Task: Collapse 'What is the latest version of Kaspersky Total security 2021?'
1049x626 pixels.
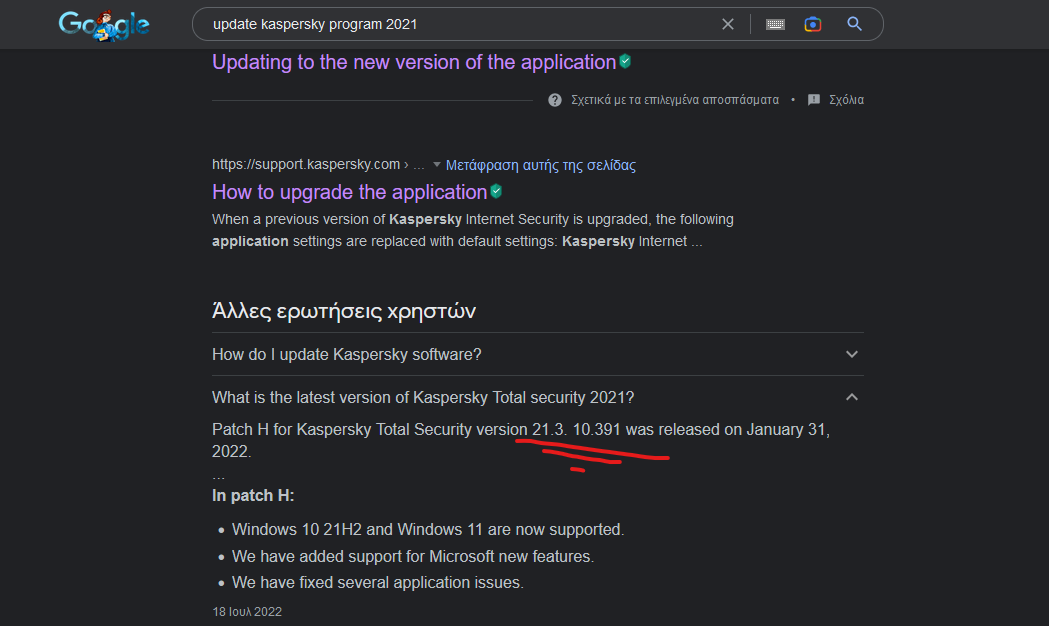Action: pos(538,397)
